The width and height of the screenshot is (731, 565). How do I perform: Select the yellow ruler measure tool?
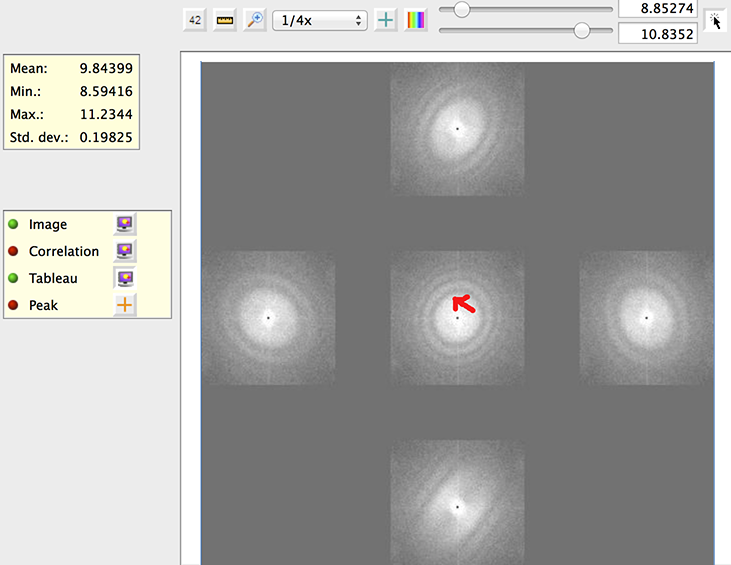coord(225,20)
